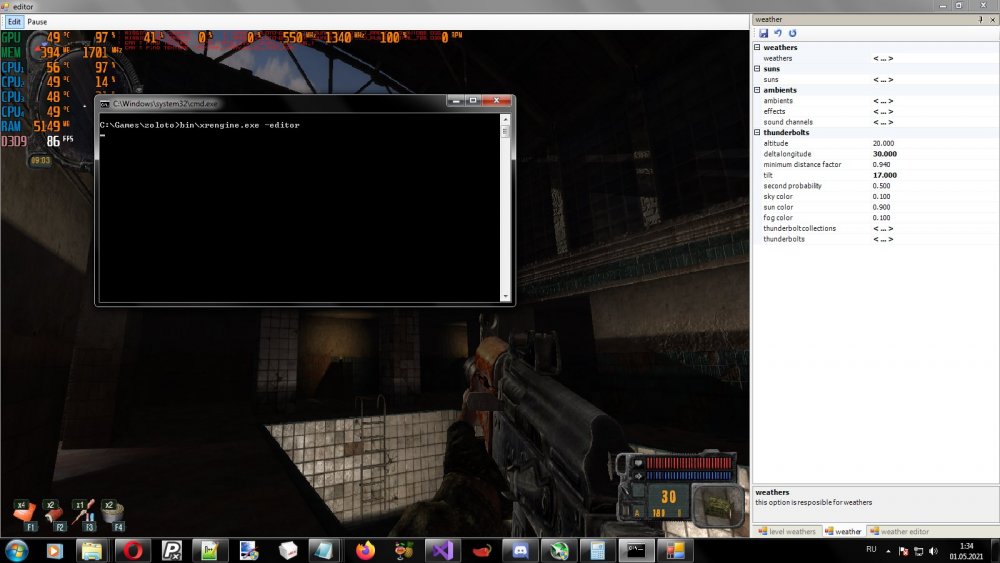Open the network tray icon
The width and height of the screenshot is (1000, 563).
[918, 551]
